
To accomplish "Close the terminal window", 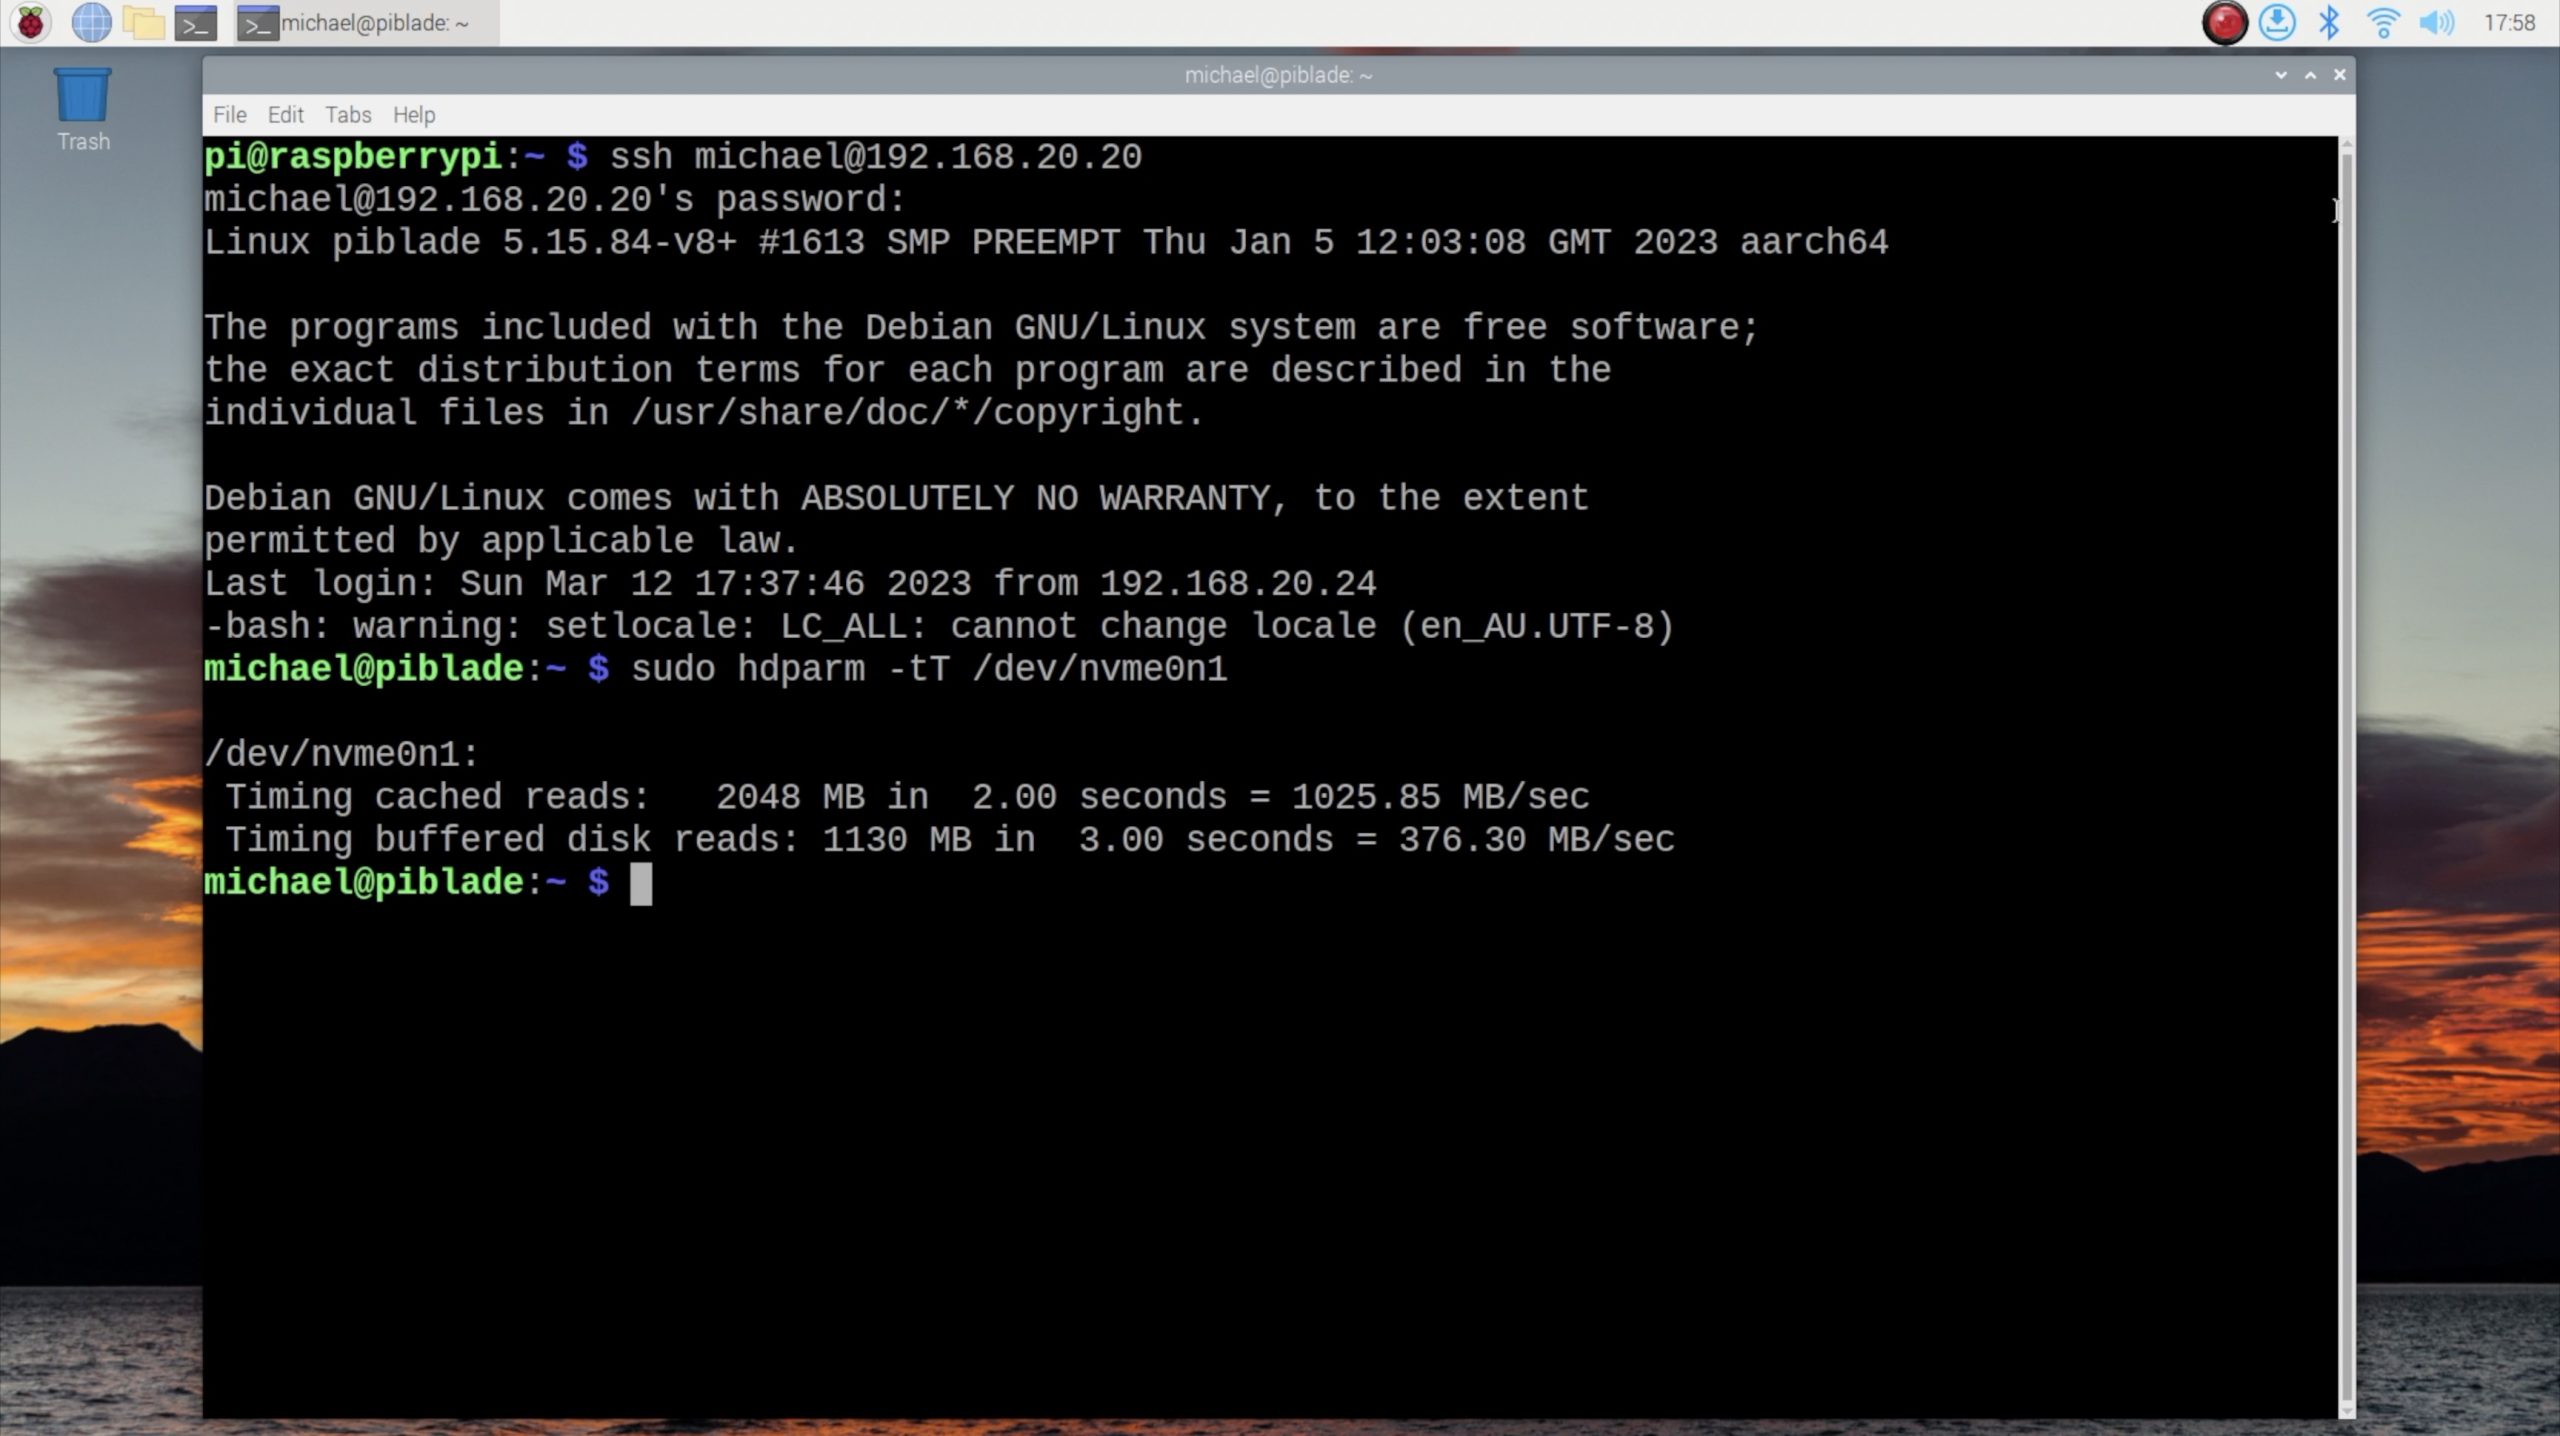I will pos(2339,75).
